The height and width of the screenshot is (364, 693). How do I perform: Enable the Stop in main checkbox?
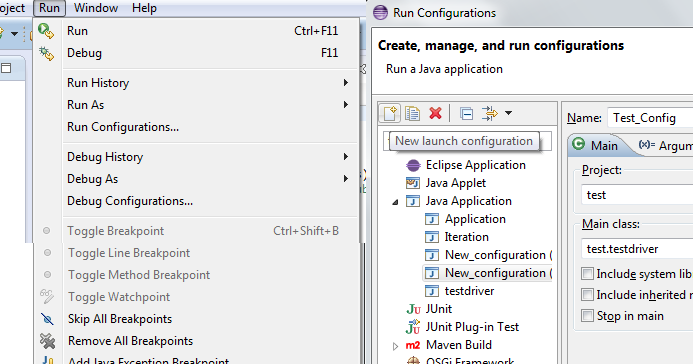(587, 316)
